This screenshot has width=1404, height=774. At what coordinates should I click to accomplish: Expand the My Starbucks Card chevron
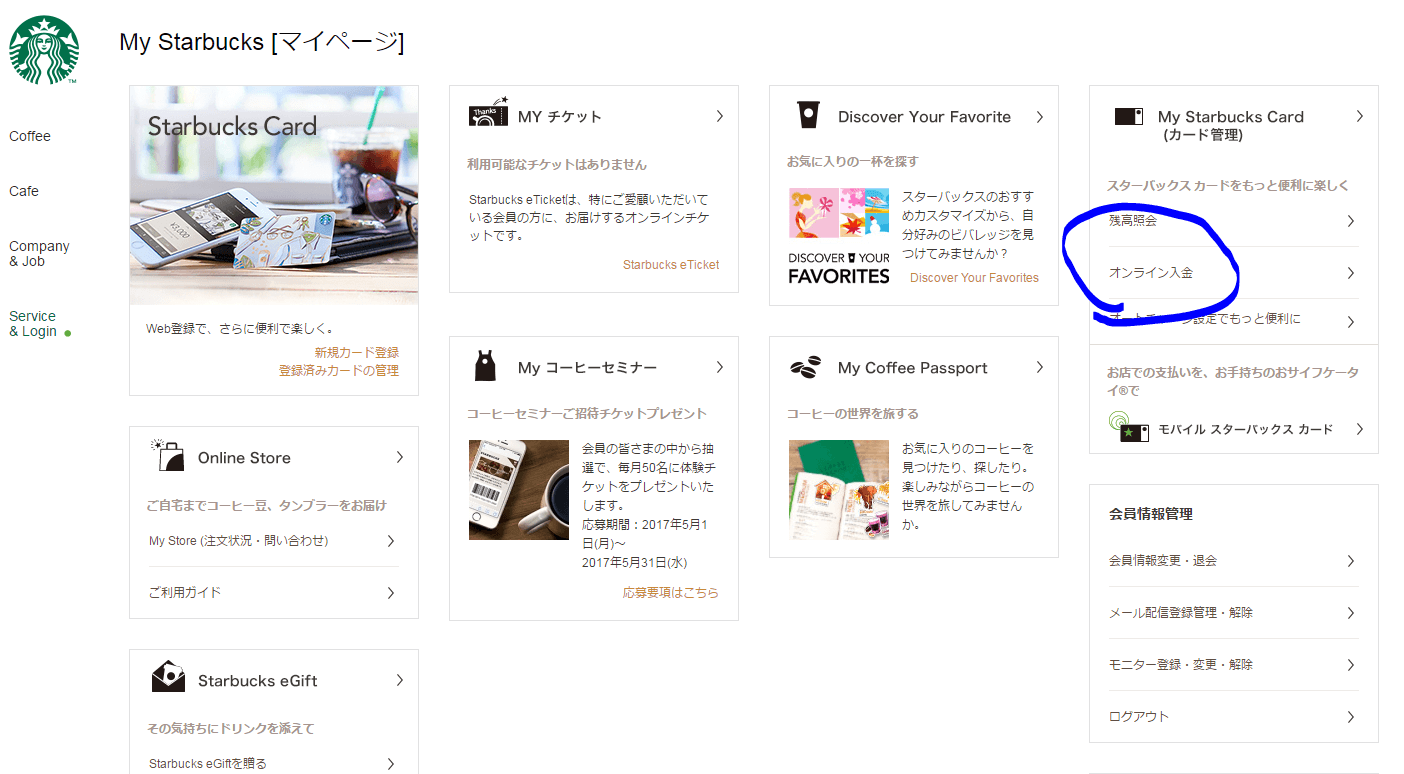click(1359, 117)
